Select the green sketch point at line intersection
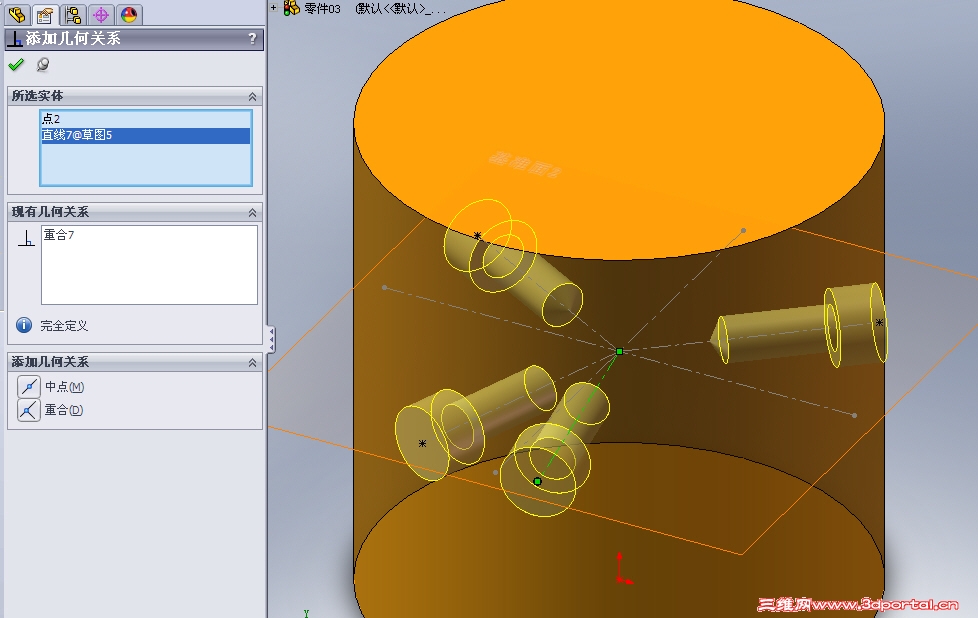 [x=619, y=352]
